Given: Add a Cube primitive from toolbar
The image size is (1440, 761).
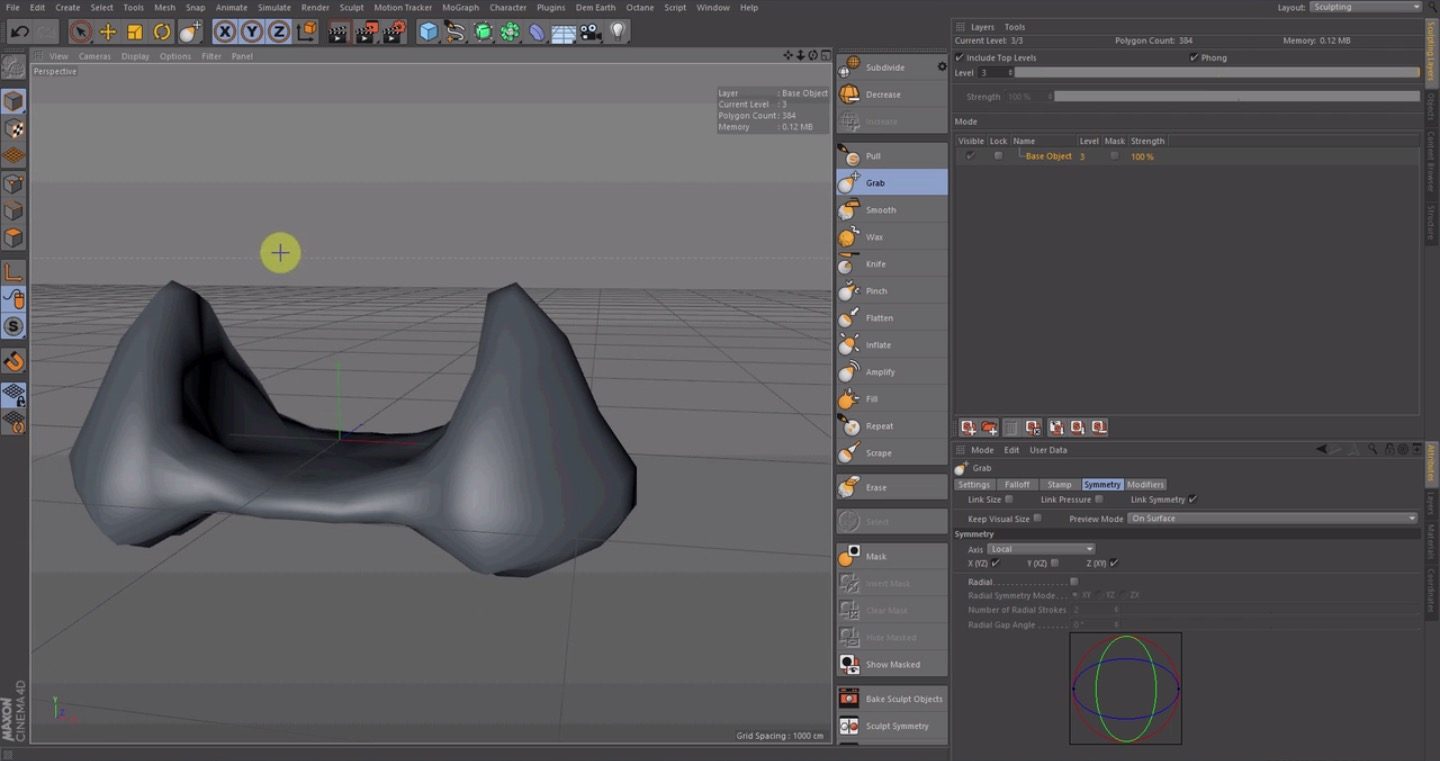Looking at the screenshot, I should [429, 32].
